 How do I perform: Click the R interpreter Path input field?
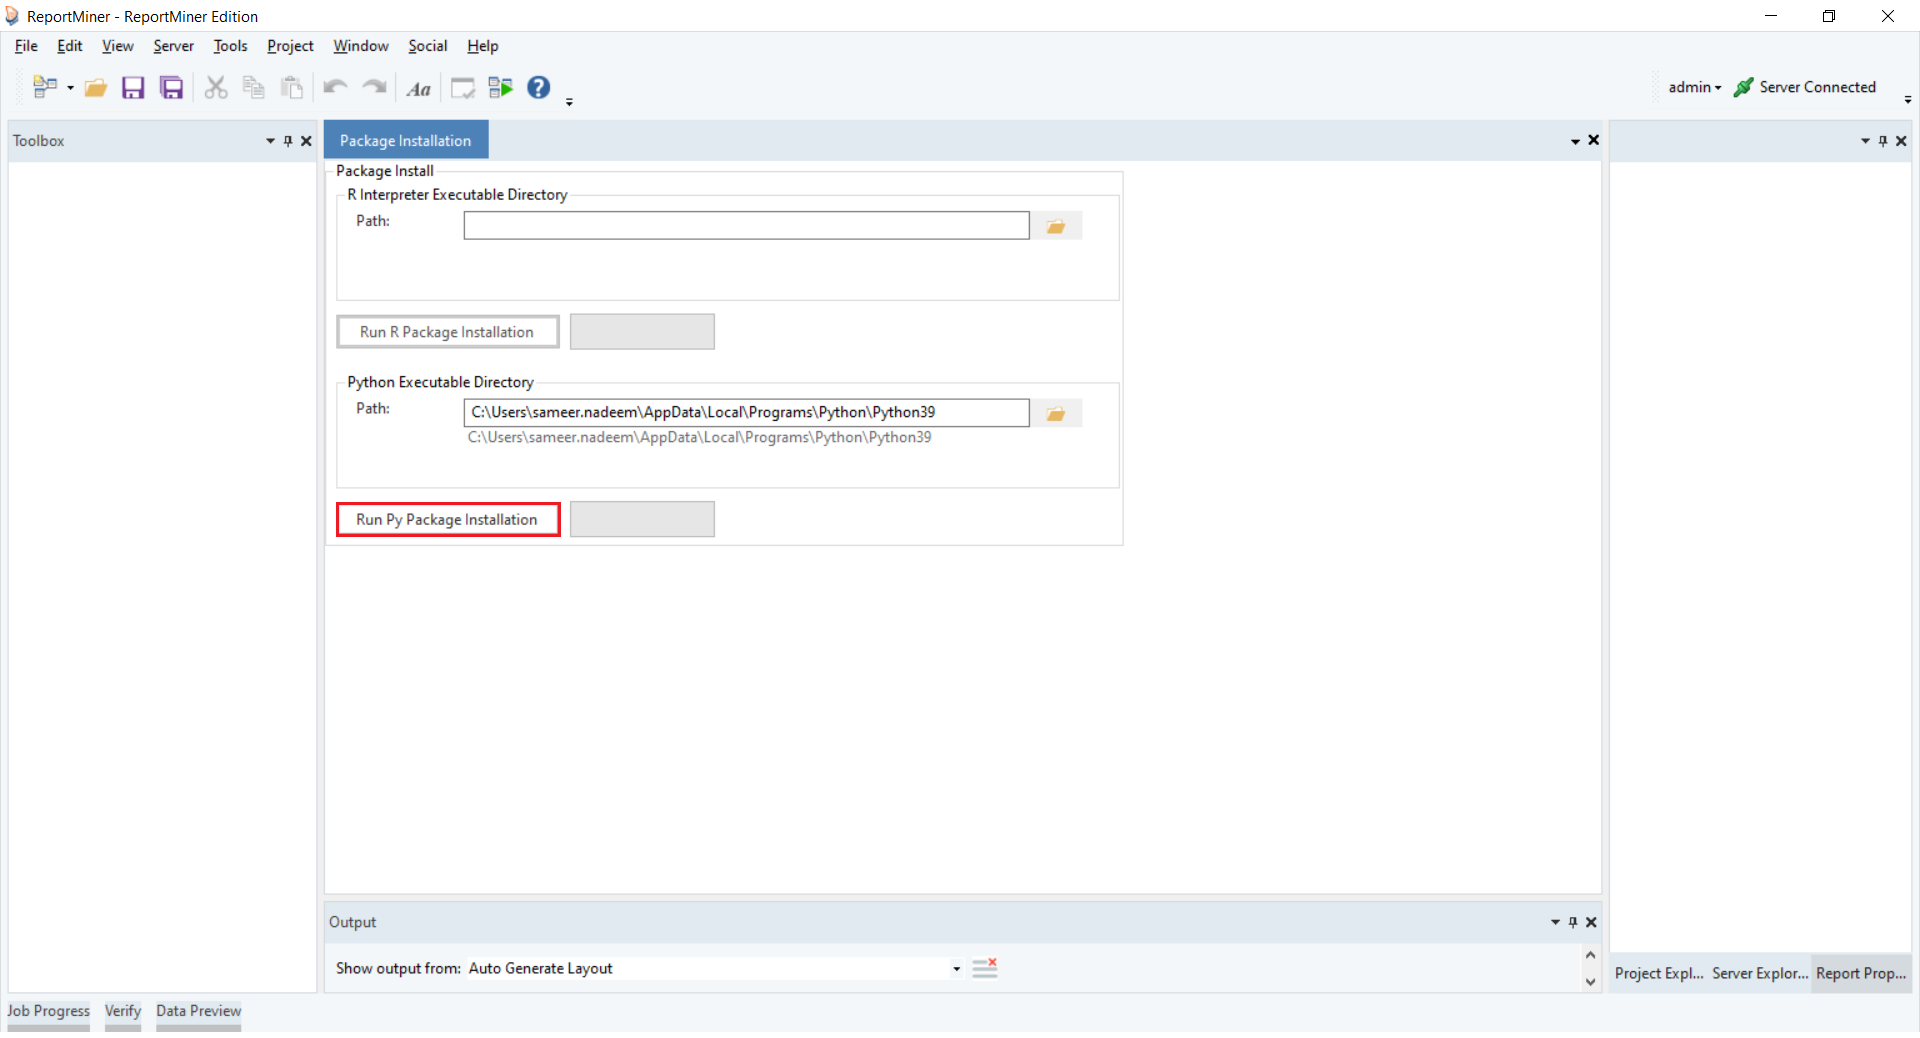[x=746, y=226]
